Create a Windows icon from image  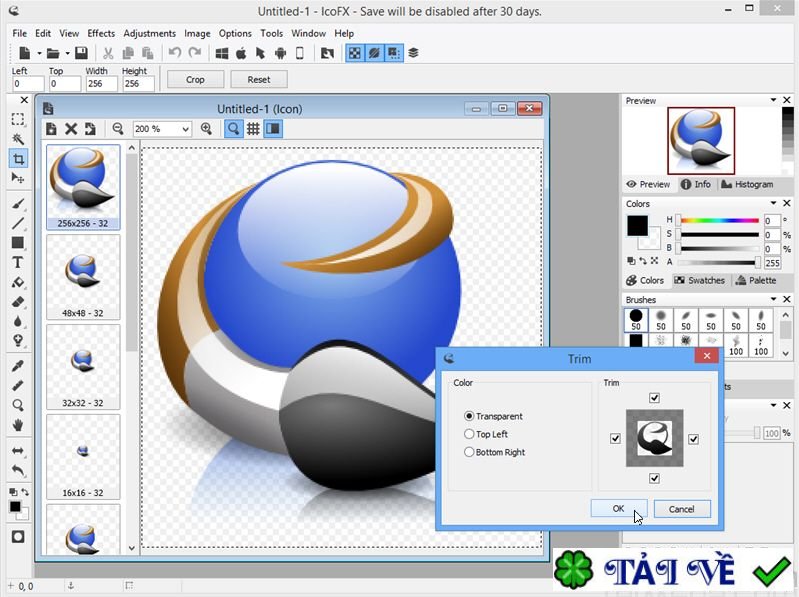click(x=222, y=53)
